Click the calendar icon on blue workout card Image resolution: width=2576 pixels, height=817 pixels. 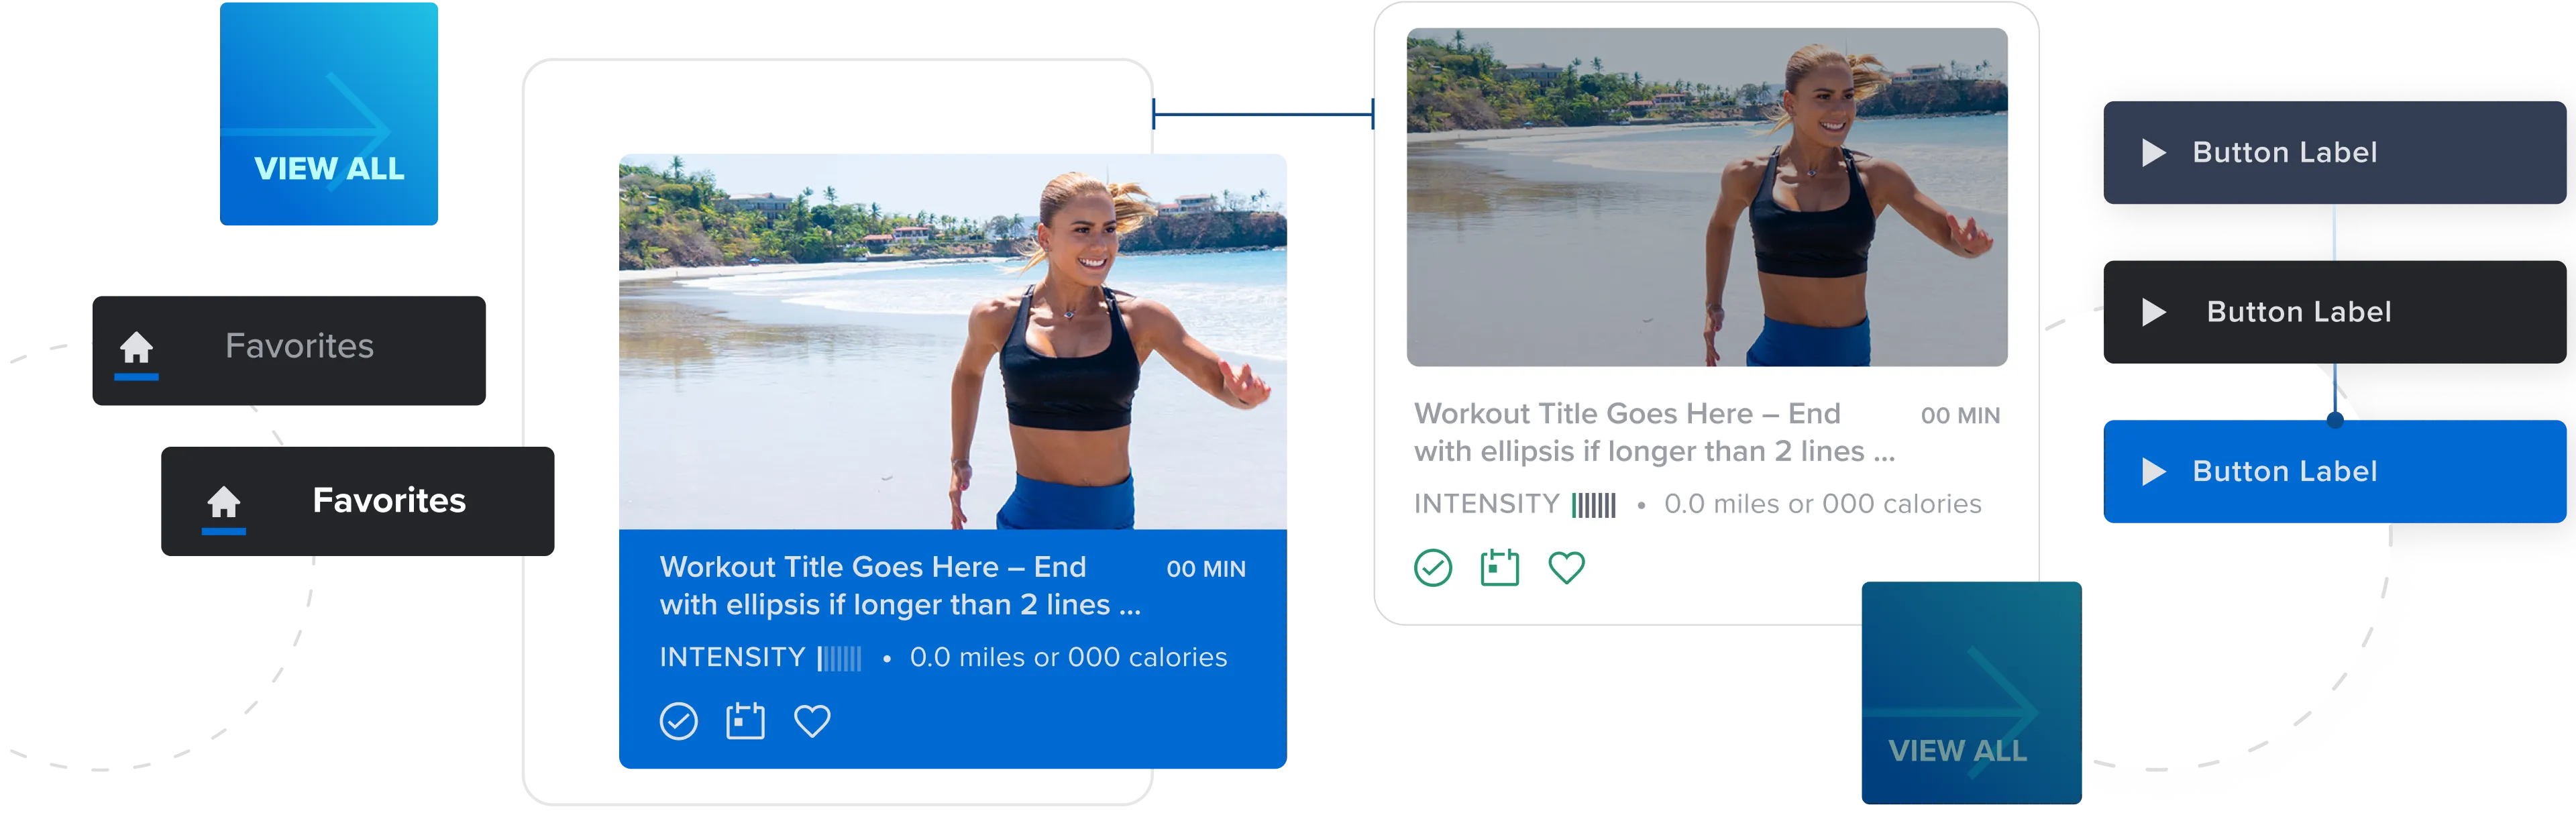point(745,721)
